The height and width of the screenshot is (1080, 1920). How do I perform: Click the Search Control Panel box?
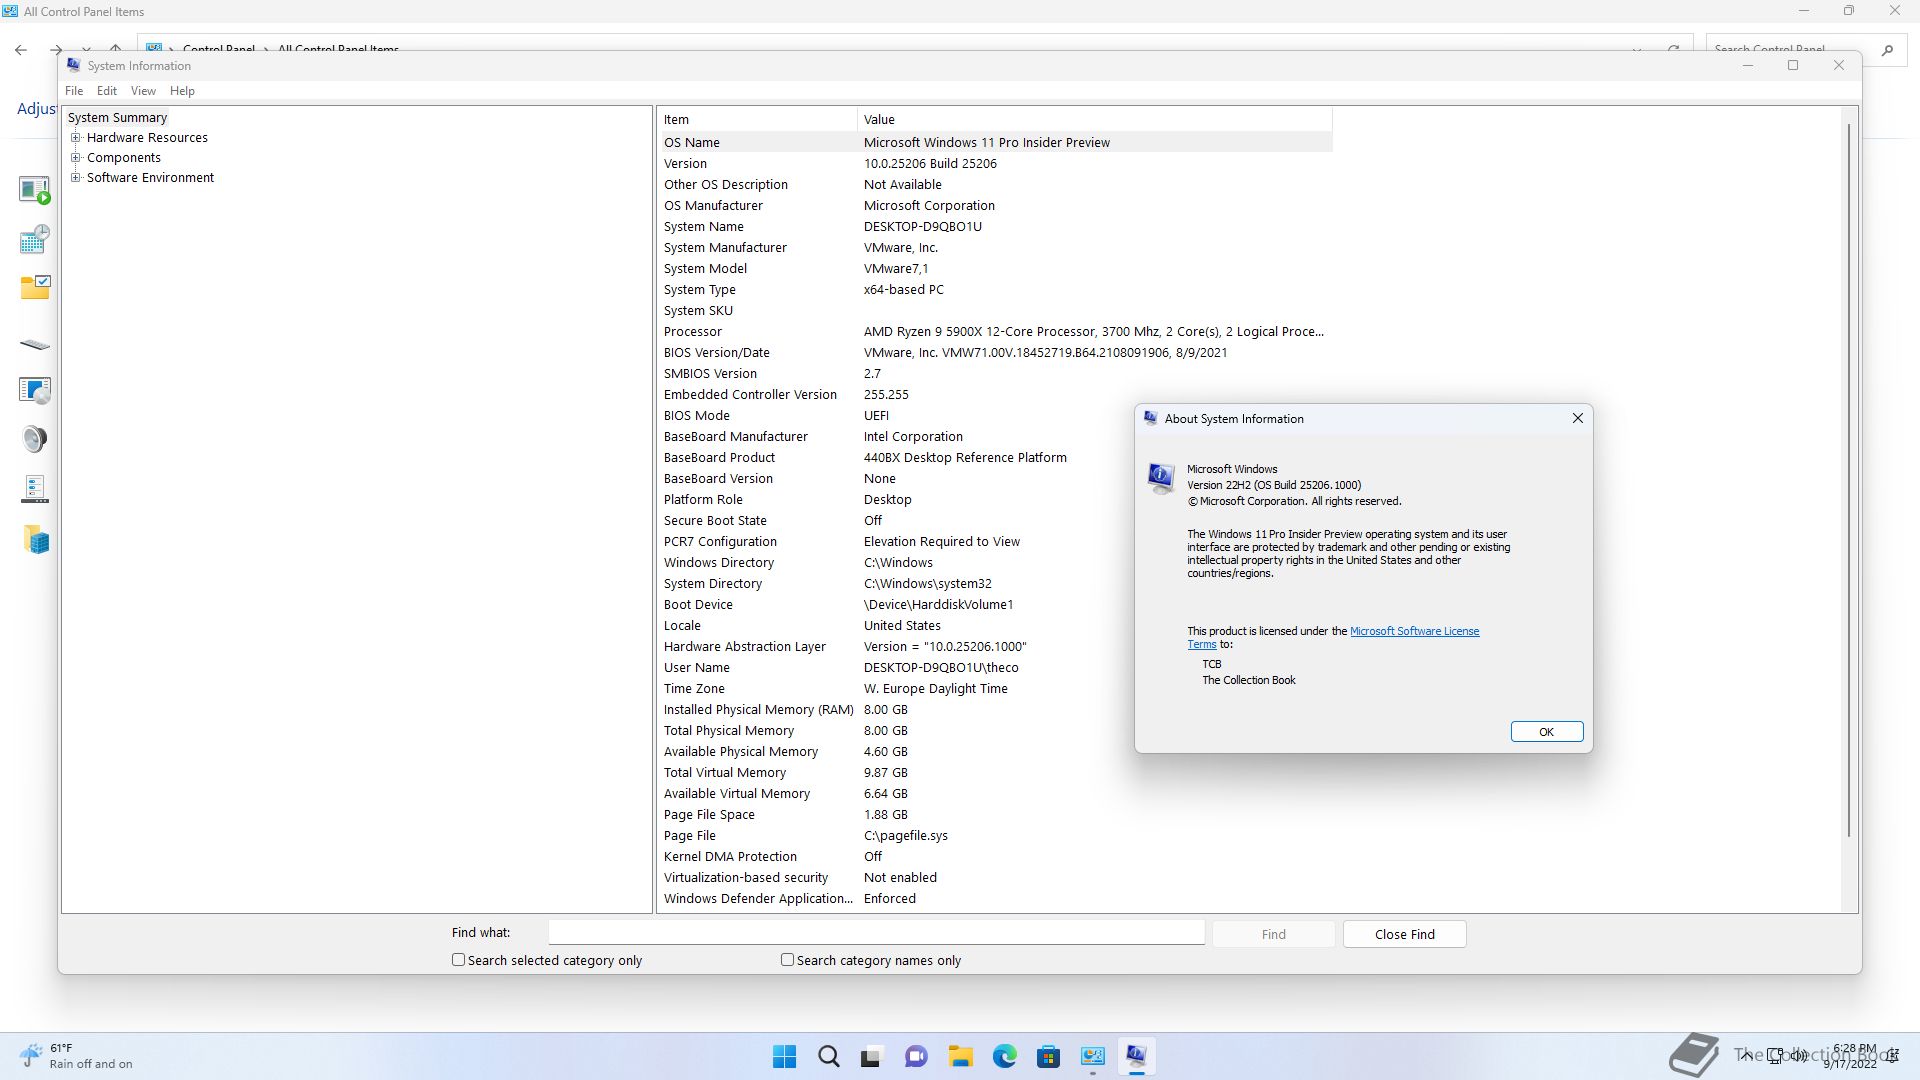[x=1790, y=49]
